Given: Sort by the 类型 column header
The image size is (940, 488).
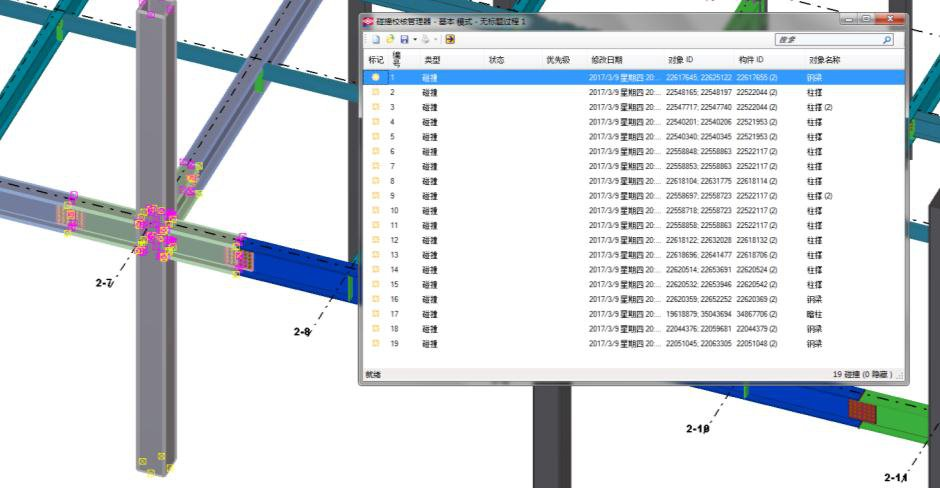Looking at the screenshot, I should point(432,60).
